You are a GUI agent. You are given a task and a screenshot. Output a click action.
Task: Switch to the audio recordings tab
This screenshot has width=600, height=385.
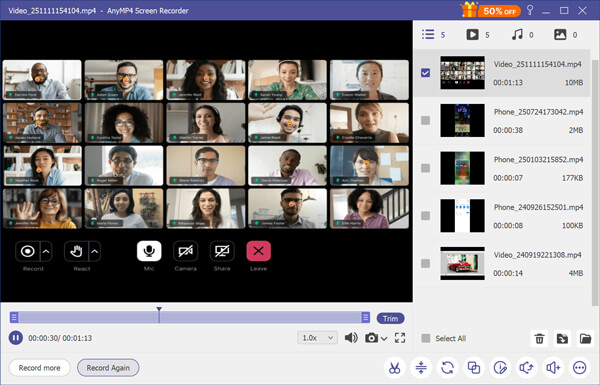coord(522,35)
